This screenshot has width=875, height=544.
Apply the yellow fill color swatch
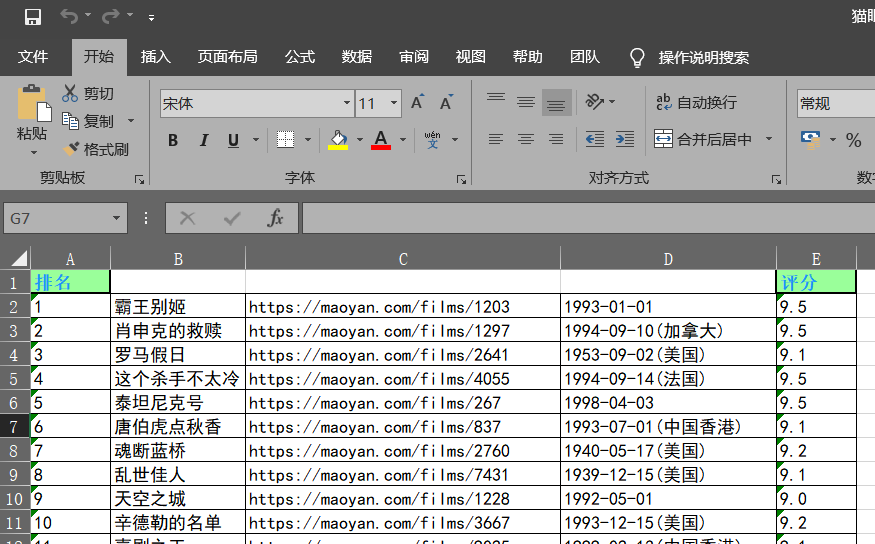(338, 140)
